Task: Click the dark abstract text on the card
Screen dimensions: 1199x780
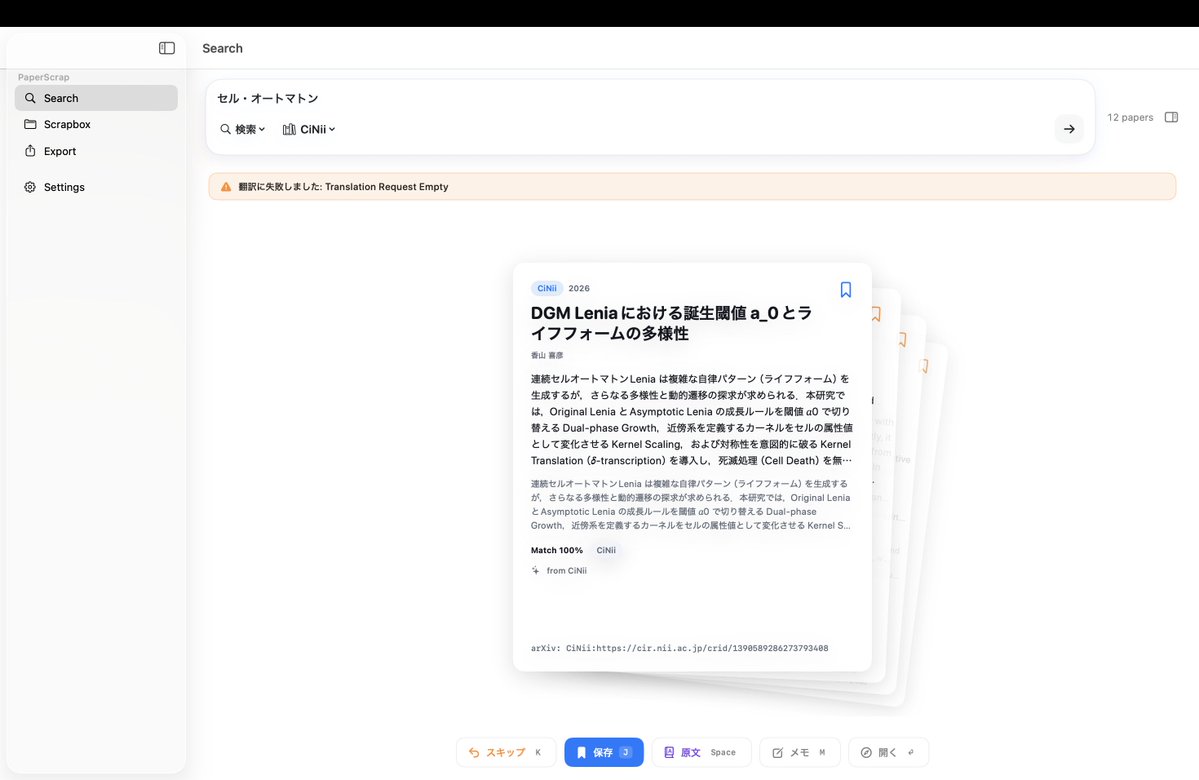Action: point(691,419)
